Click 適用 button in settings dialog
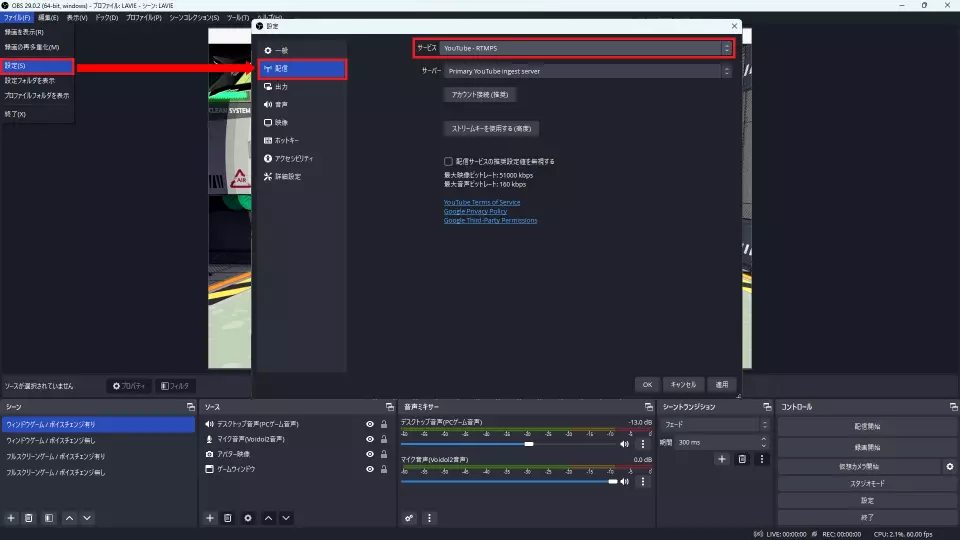The image size is (960, 540). tap(722, 384)
